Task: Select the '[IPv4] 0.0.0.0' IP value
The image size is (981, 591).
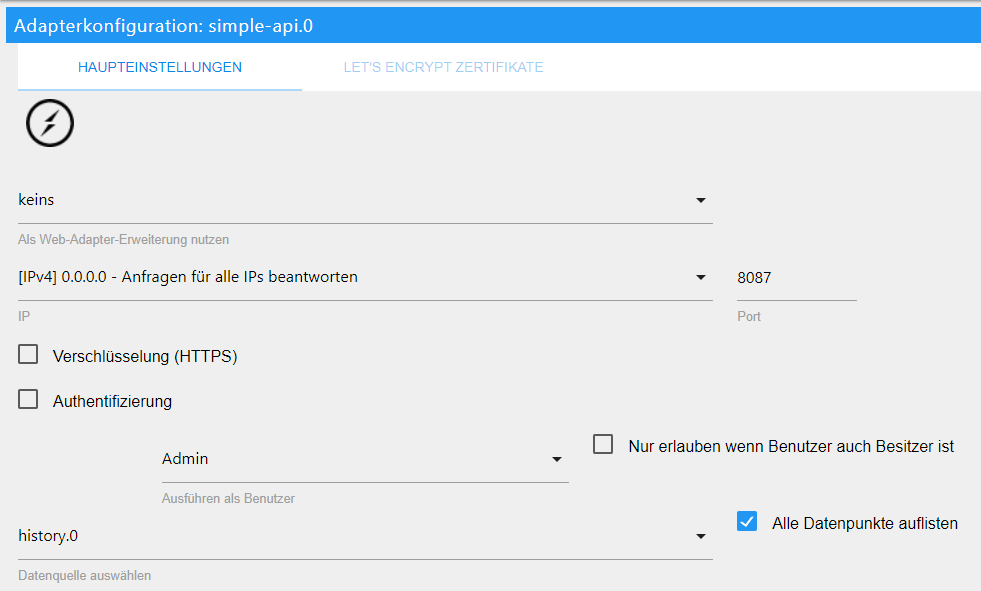Action: pyautogui.click(x=188, y=277)
